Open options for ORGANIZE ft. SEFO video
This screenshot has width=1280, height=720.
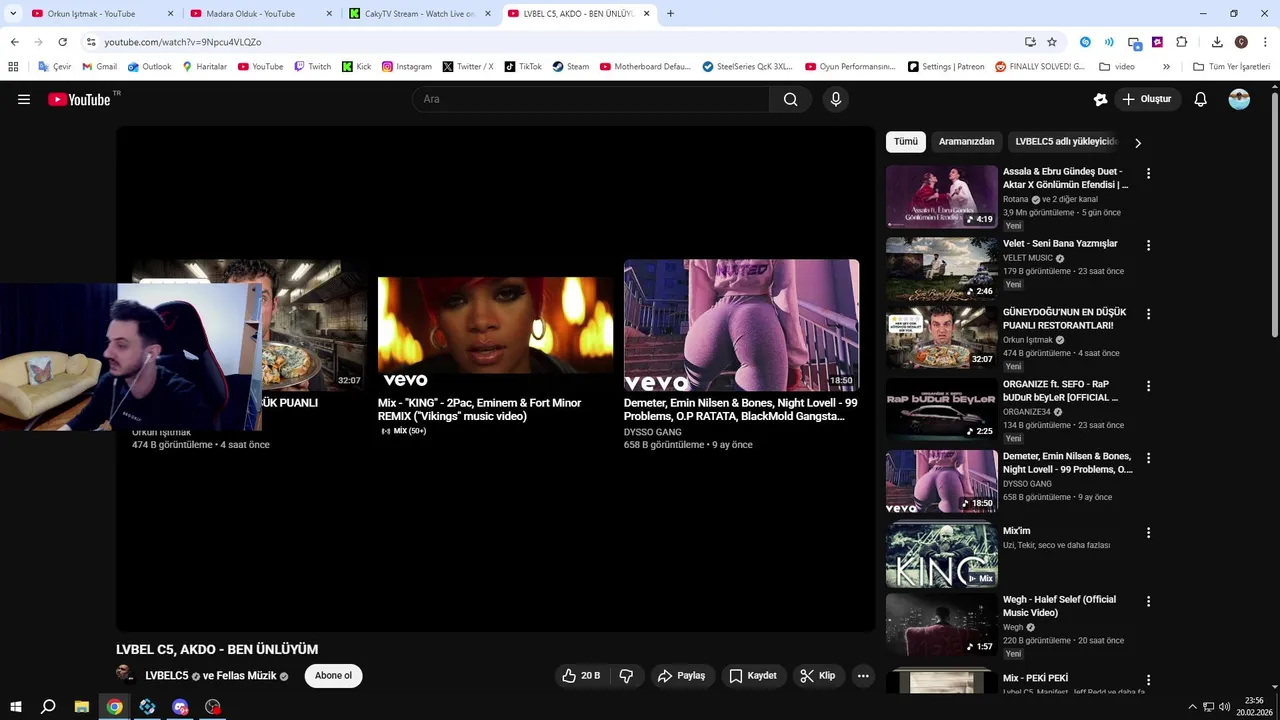click(x=1148, y=386)
